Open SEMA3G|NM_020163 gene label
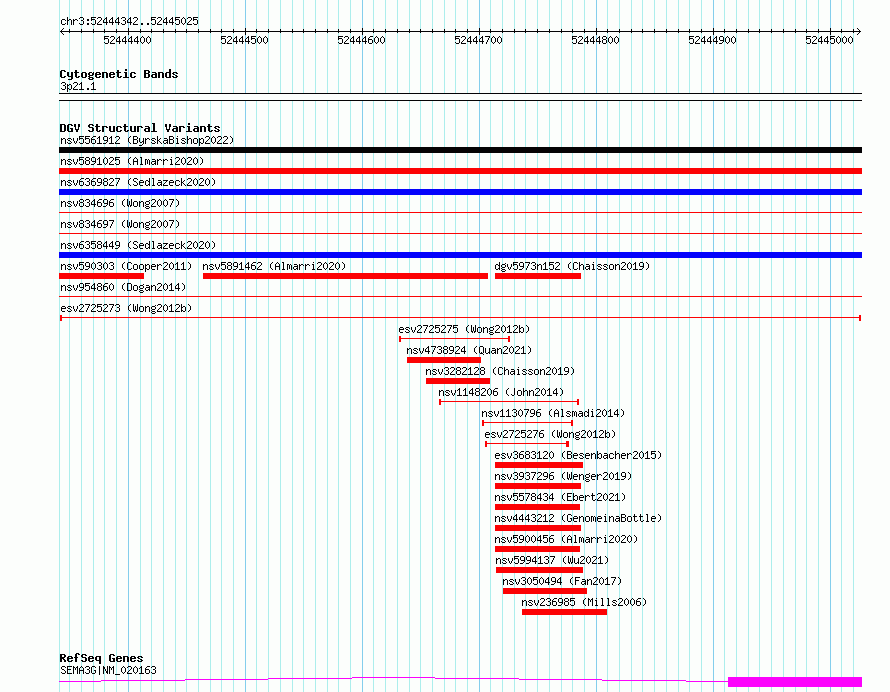 (x=108, y=670)
